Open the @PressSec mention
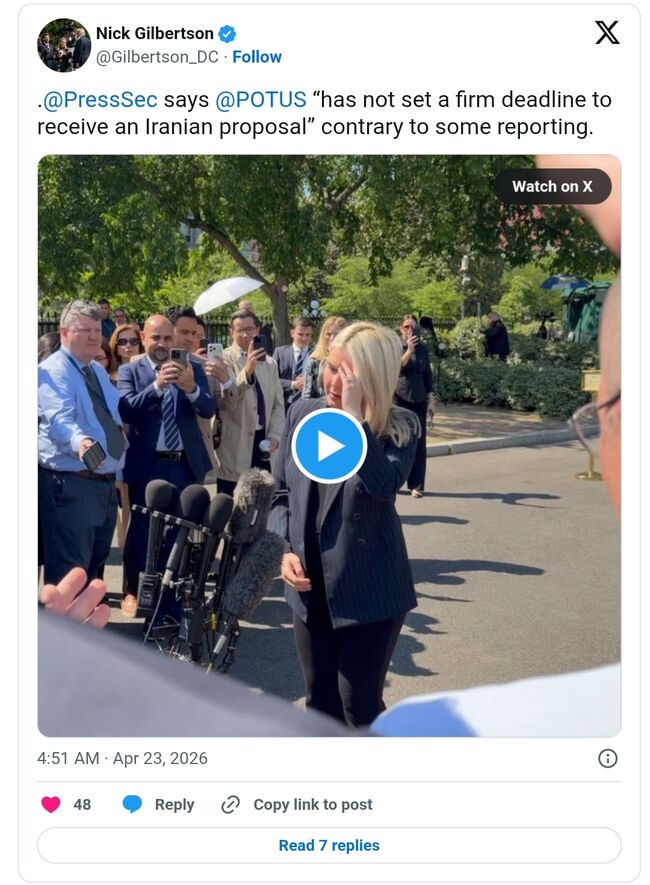Image resolution: width=650 pixels, height=885 pixels. pyautogui.click(x=99, y=99)
